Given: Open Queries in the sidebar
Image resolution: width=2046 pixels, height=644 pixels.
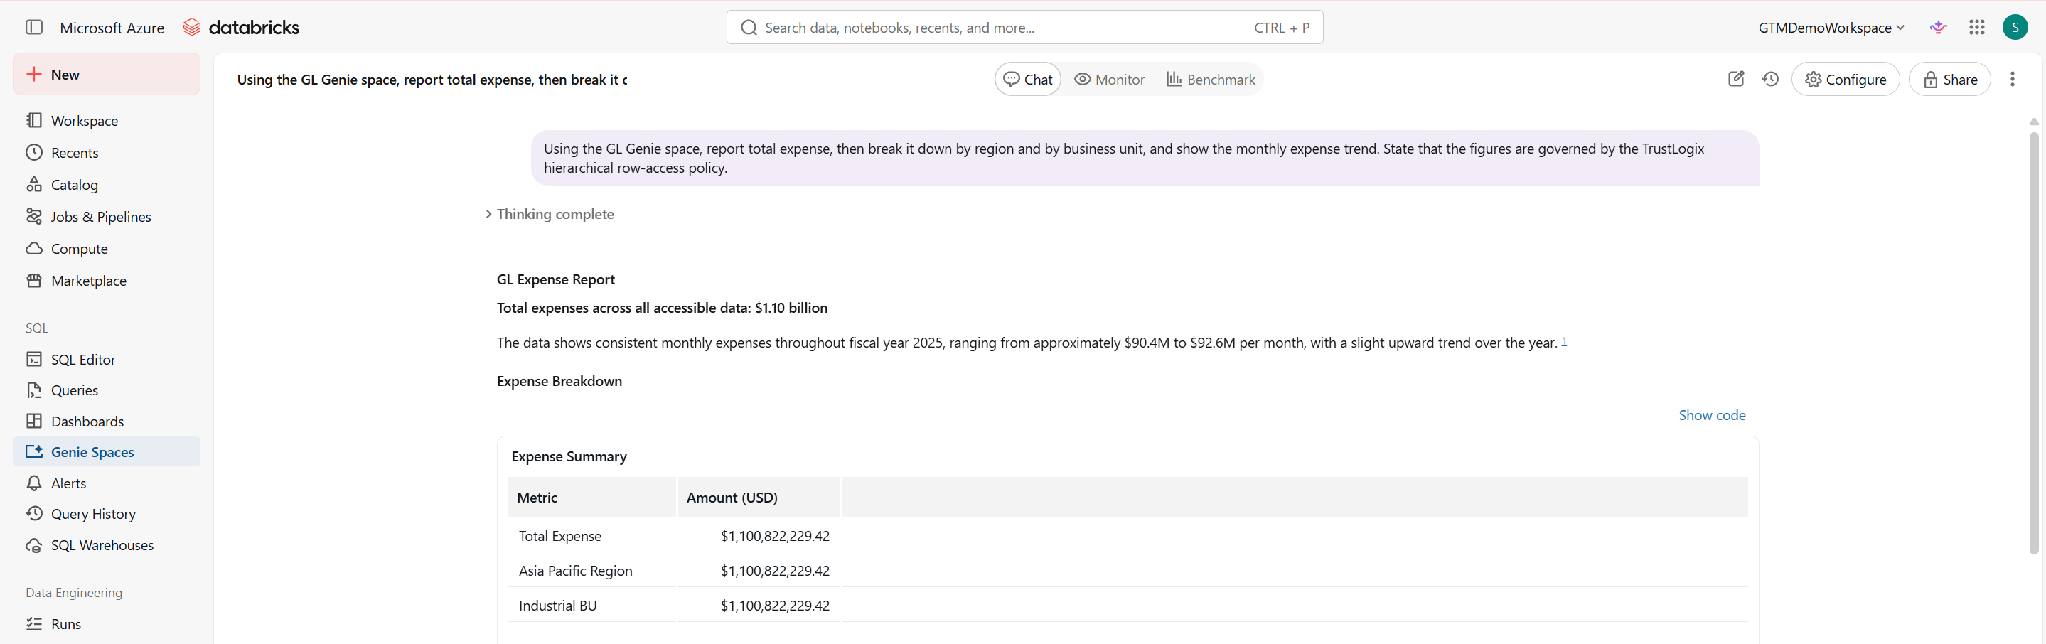Looking at the screenshot, I should (x=107, y=390).
